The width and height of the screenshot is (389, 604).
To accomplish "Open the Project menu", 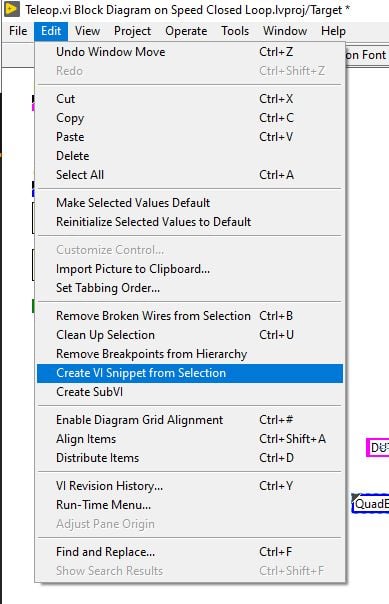I will (x=132, y=31).
